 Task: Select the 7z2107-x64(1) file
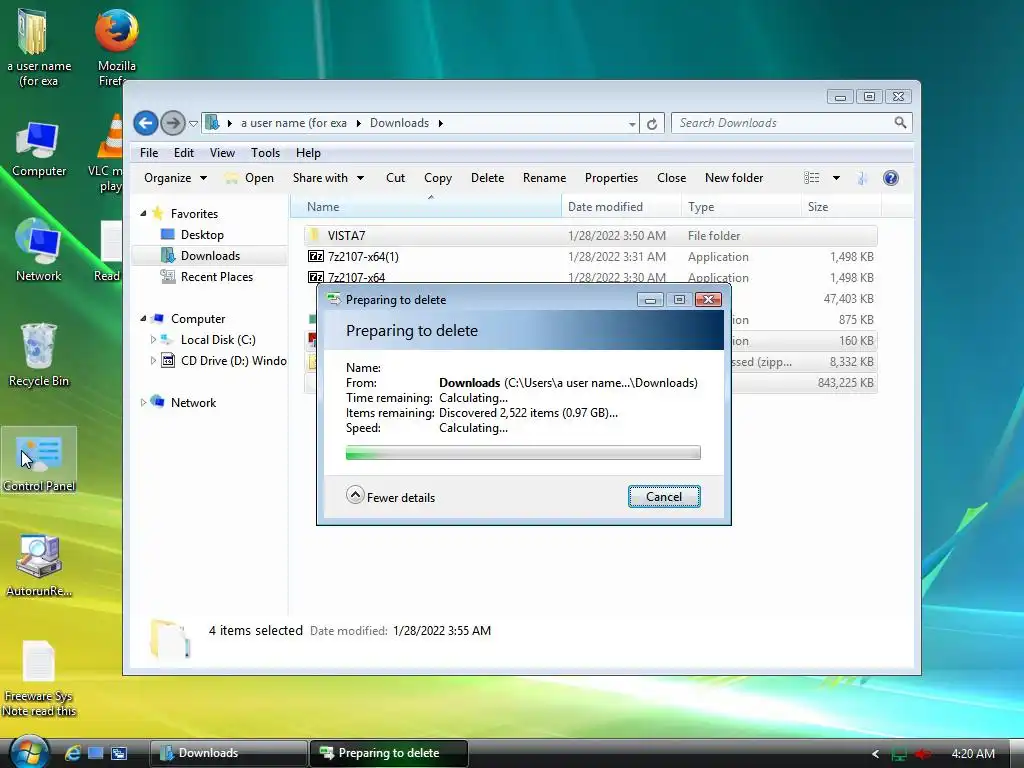point(590,257)
